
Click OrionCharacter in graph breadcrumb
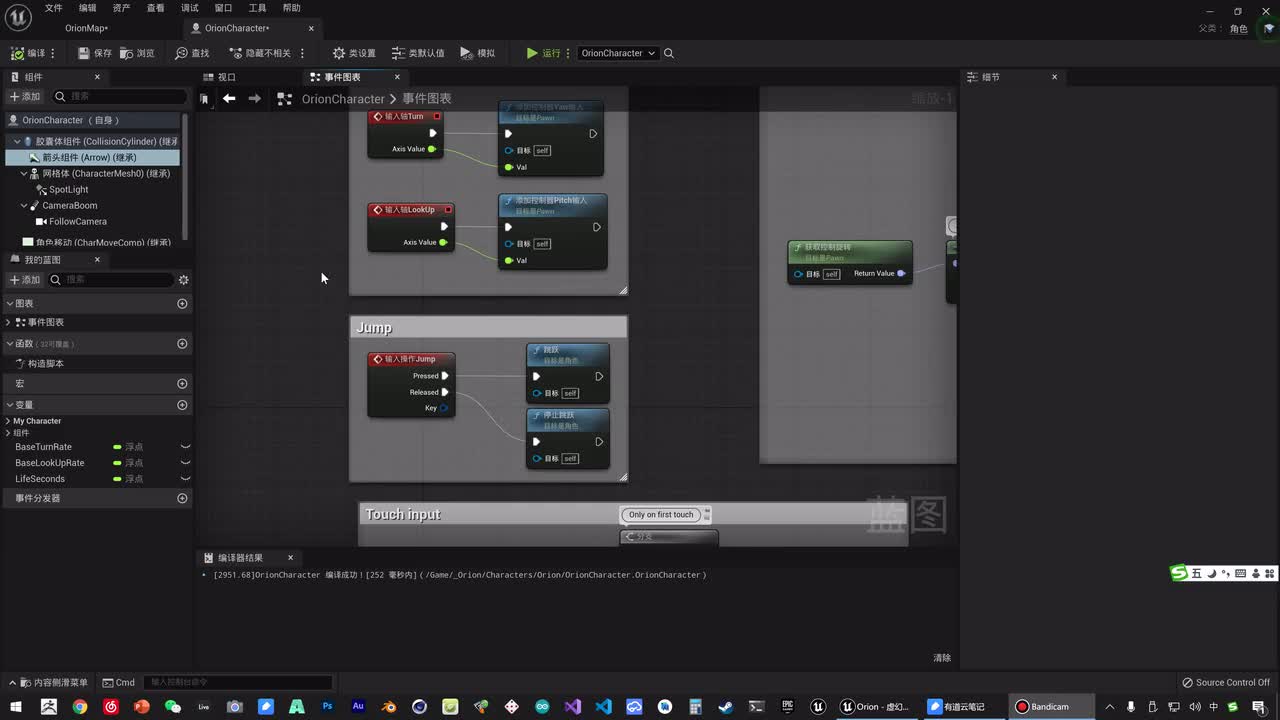pyautogui.click(x=343, y=99)
